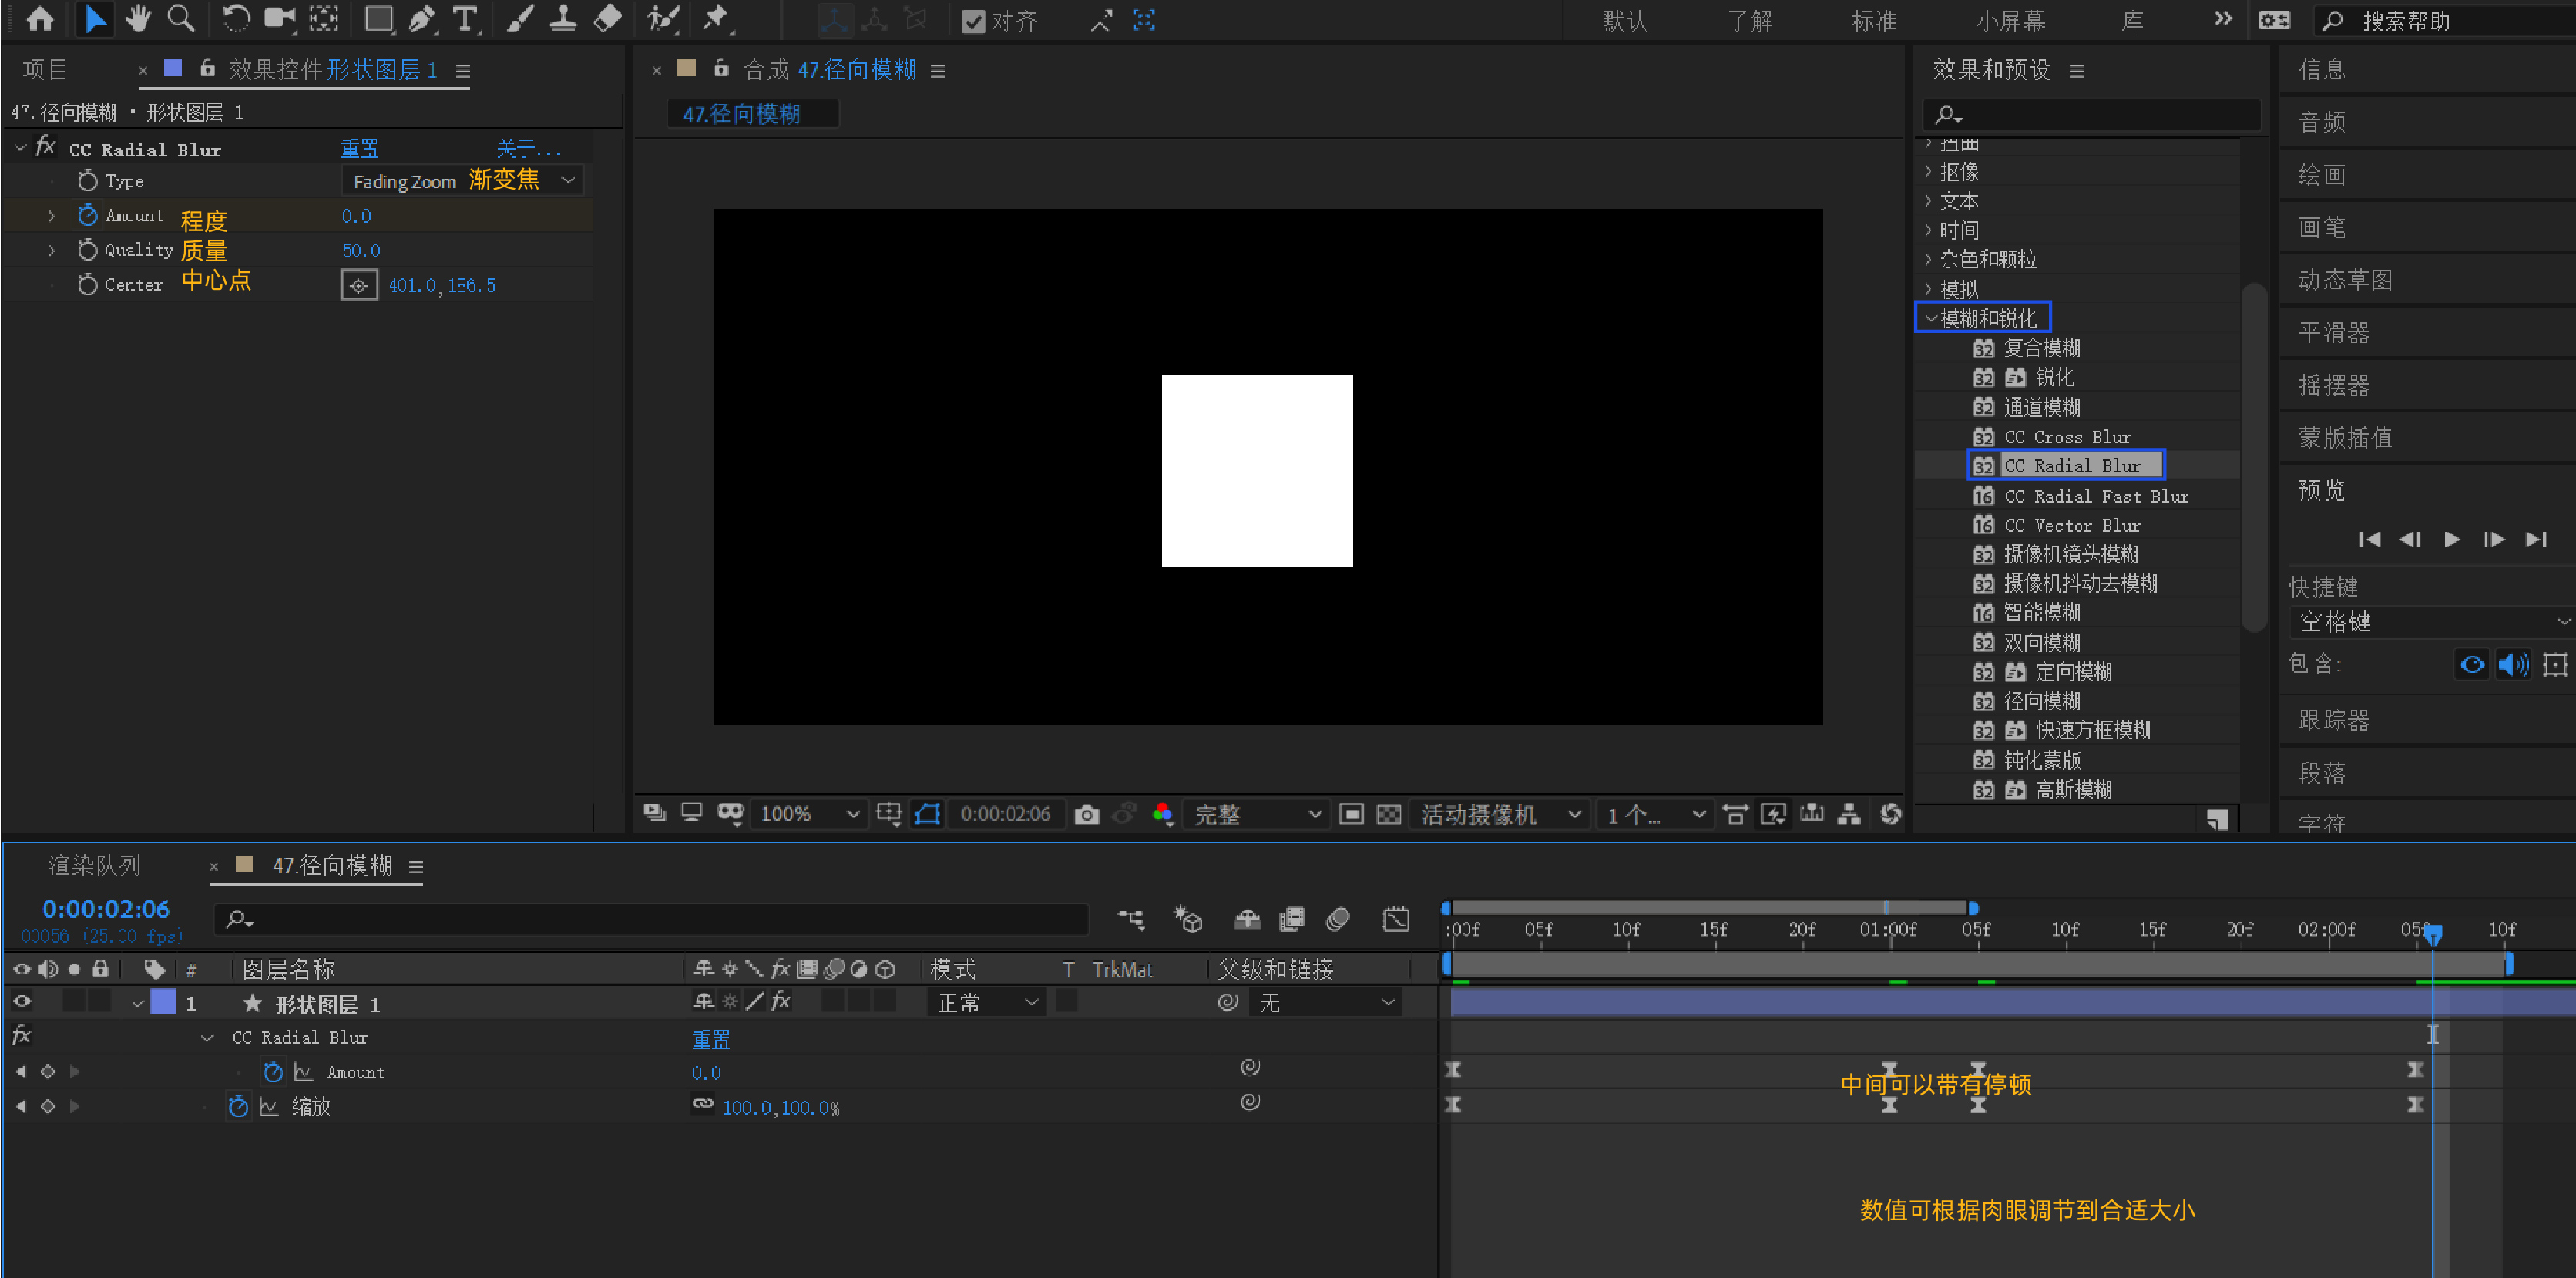Screen dimensions: 2576x1278
Task: Click 重置 in the effect controls panel
Action: click(x=359, y=149)
